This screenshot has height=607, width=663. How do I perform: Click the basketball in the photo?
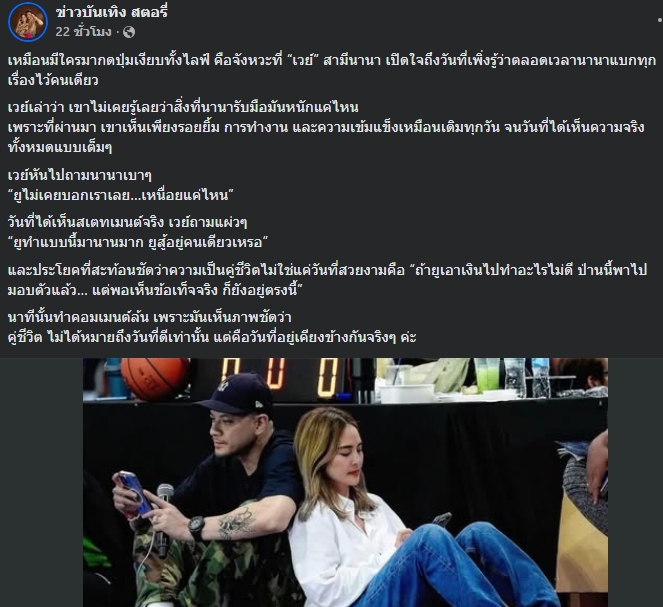(x=155, y=377)
